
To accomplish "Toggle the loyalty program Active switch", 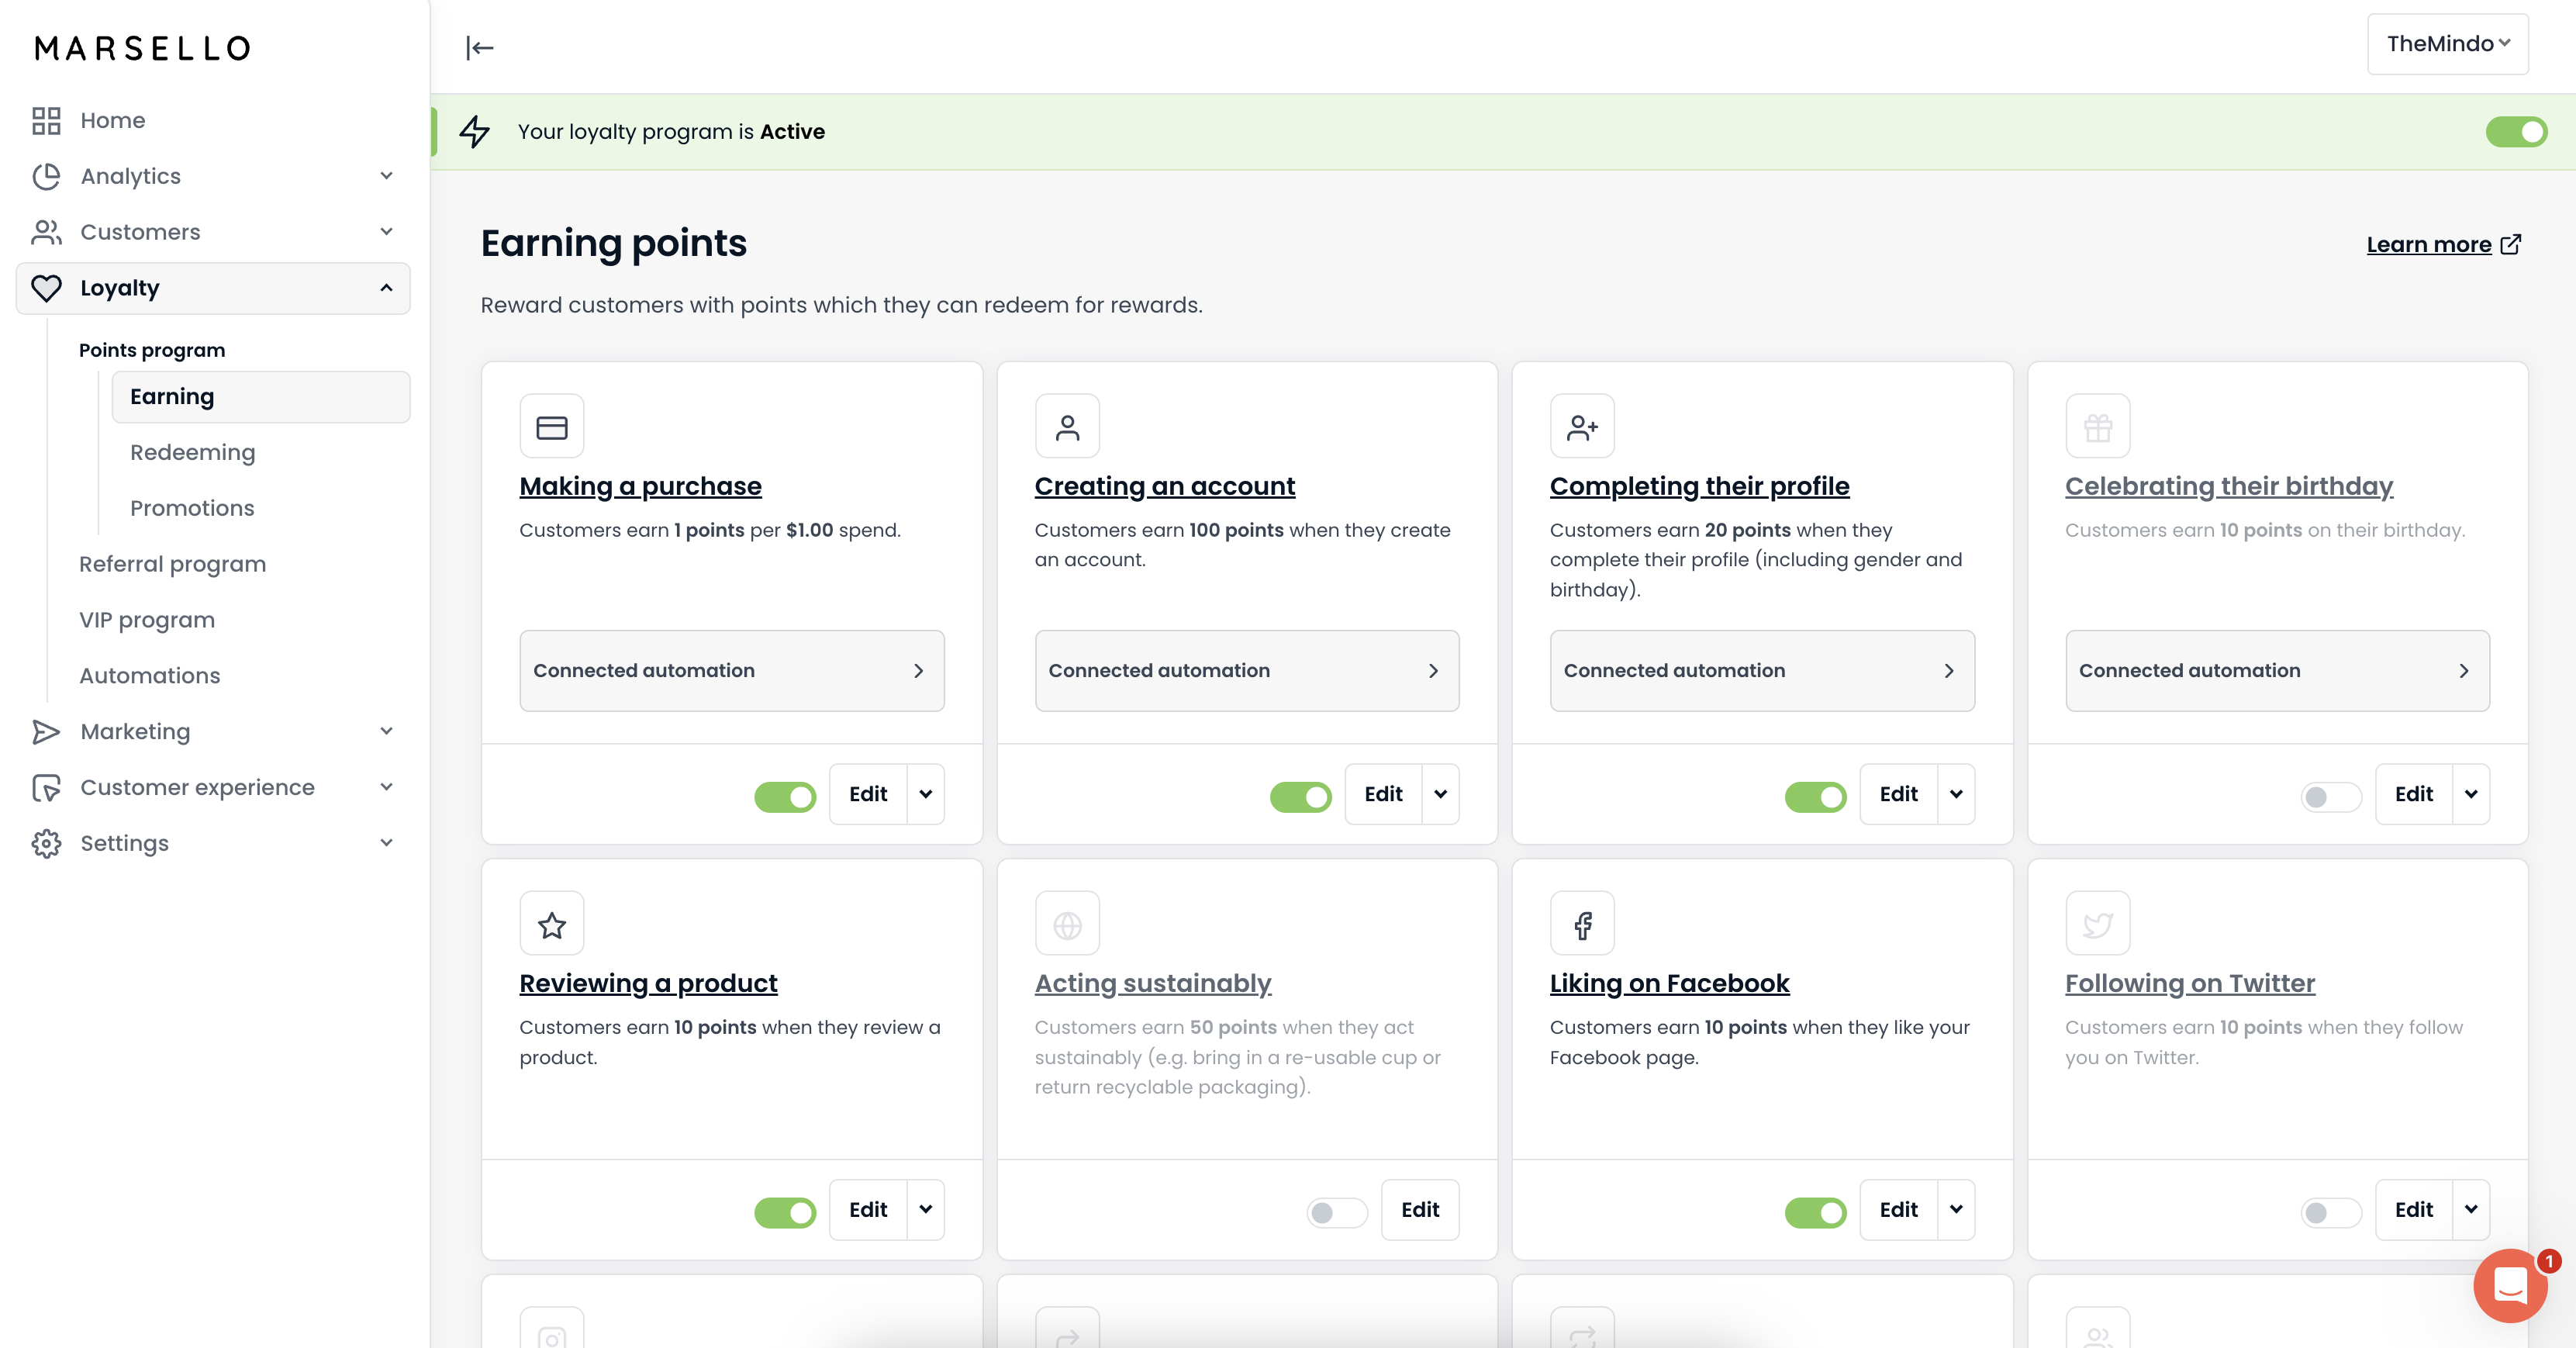I will coord(2515,132).
